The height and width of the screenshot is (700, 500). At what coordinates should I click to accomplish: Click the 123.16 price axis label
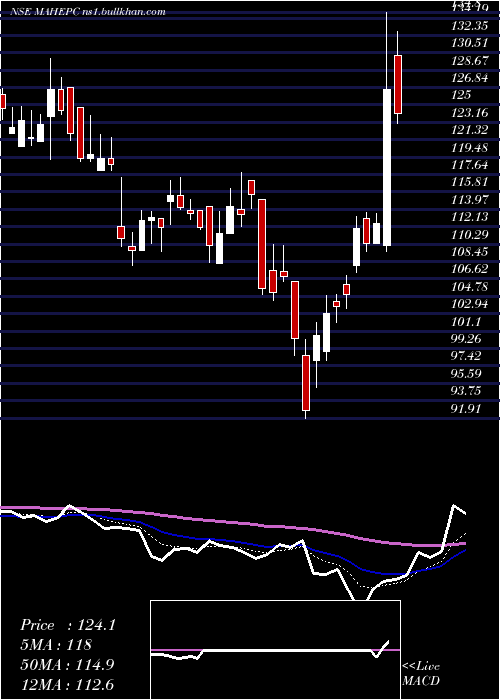coord(469,112)
